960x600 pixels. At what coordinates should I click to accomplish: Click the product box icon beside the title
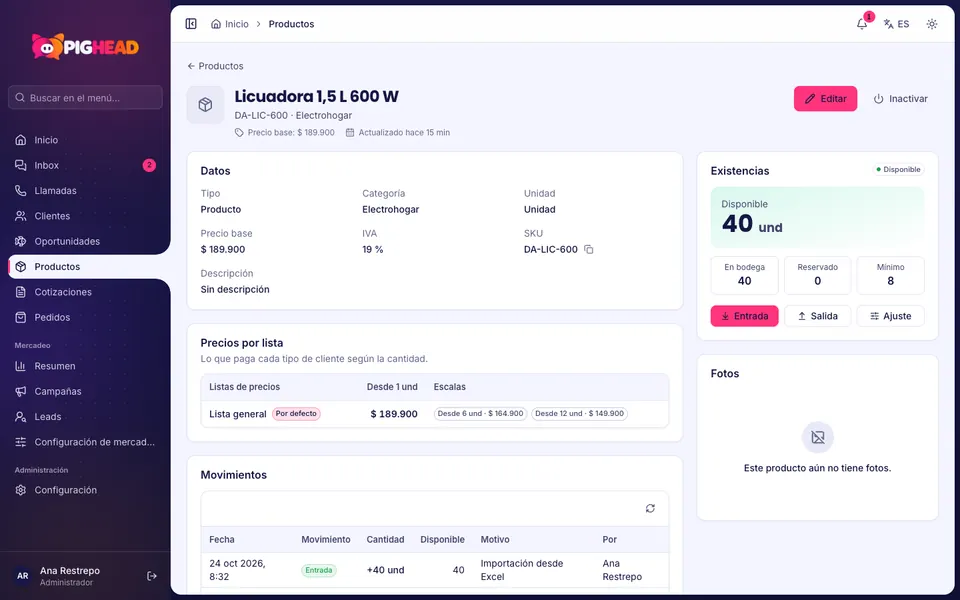(206, 105)
